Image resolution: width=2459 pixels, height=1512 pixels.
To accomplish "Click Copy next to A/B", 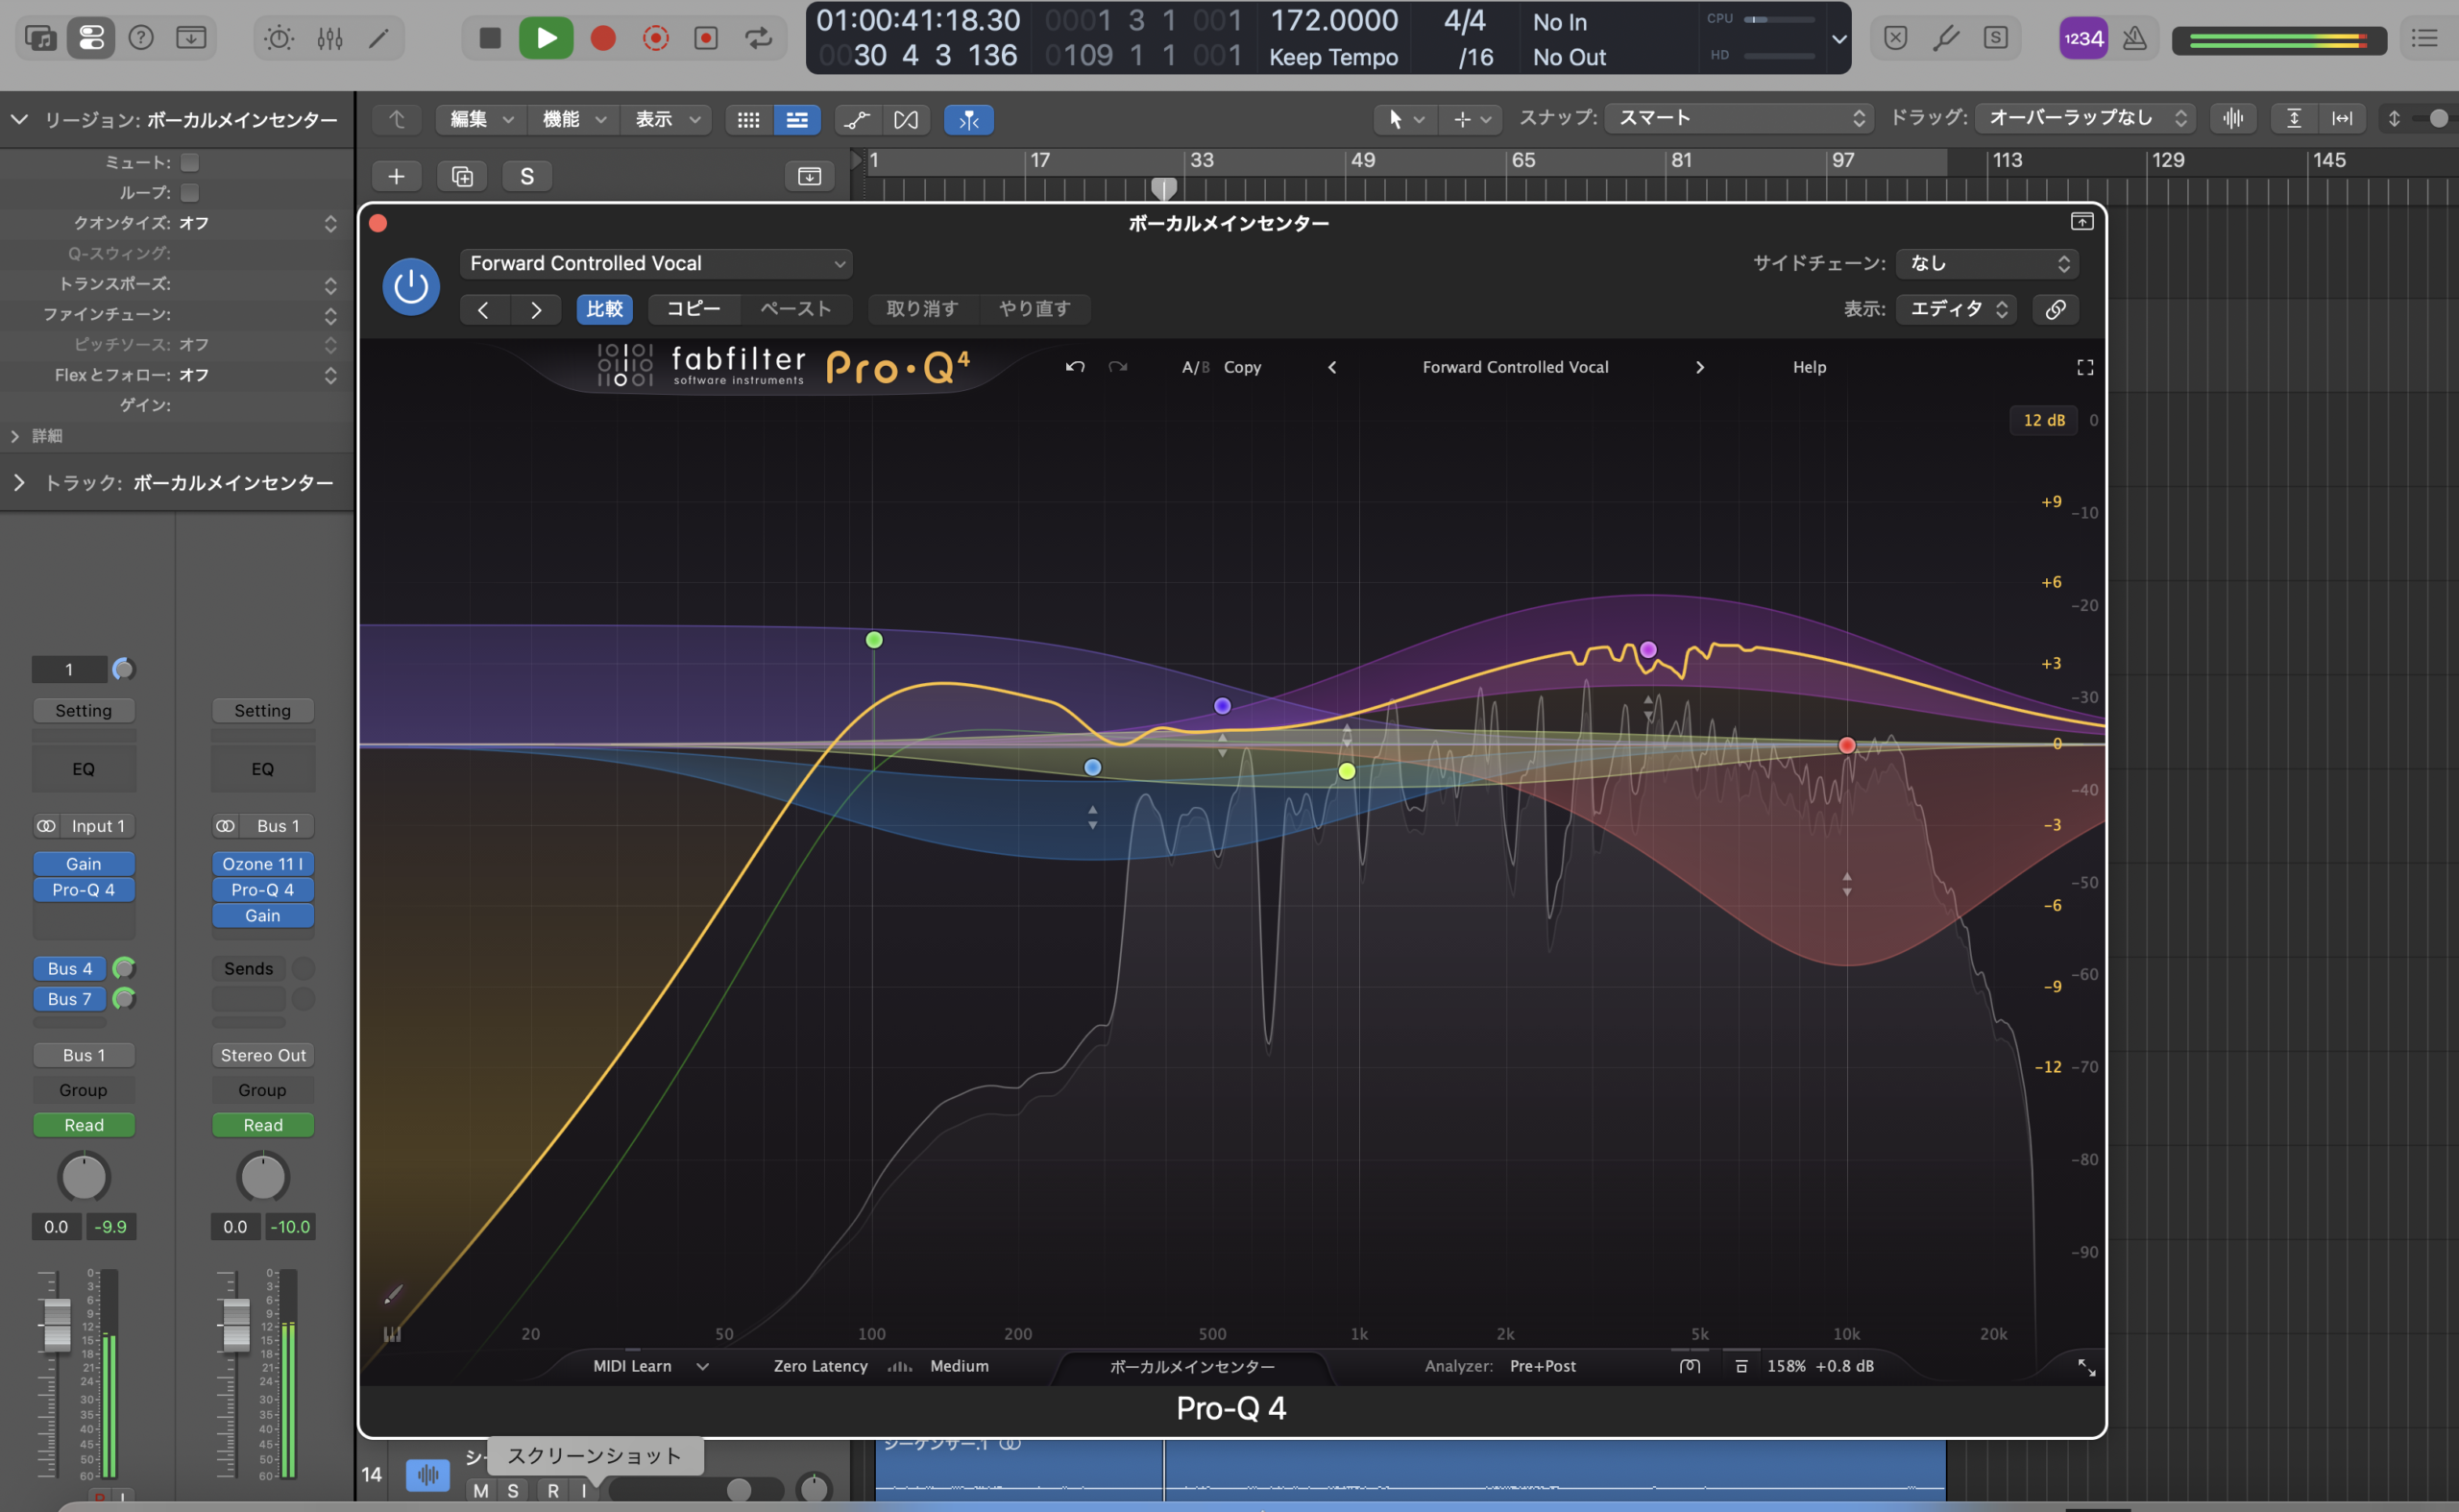I will pyautogui.click(x=1242, y=367).
